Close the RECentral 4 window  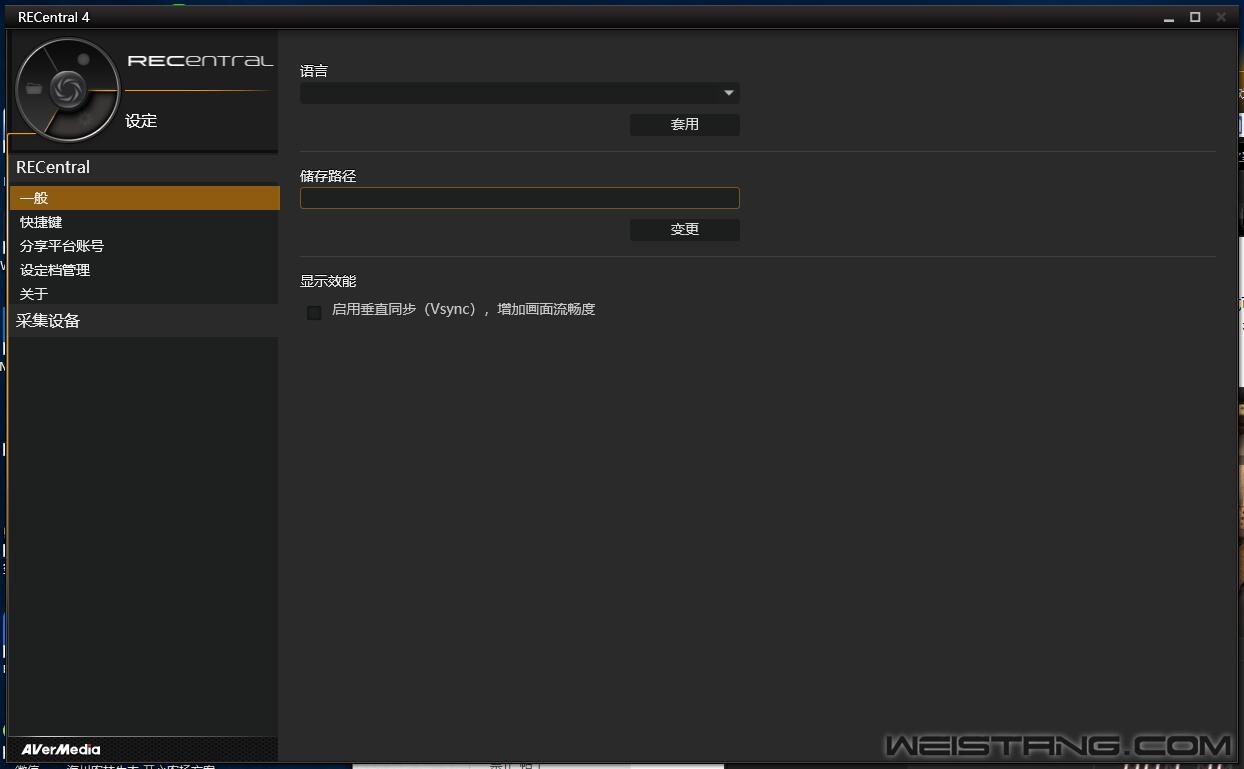click(x=1221, y=17)
